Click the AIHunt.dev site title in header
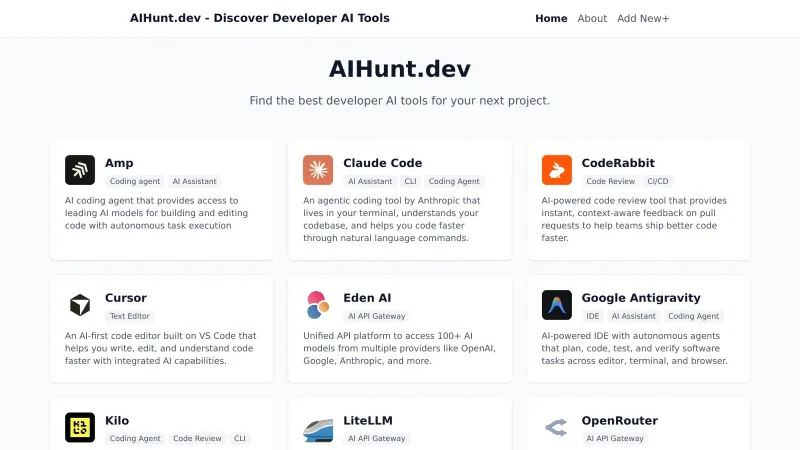The image size is (800, 450). [x=259, y=18]
